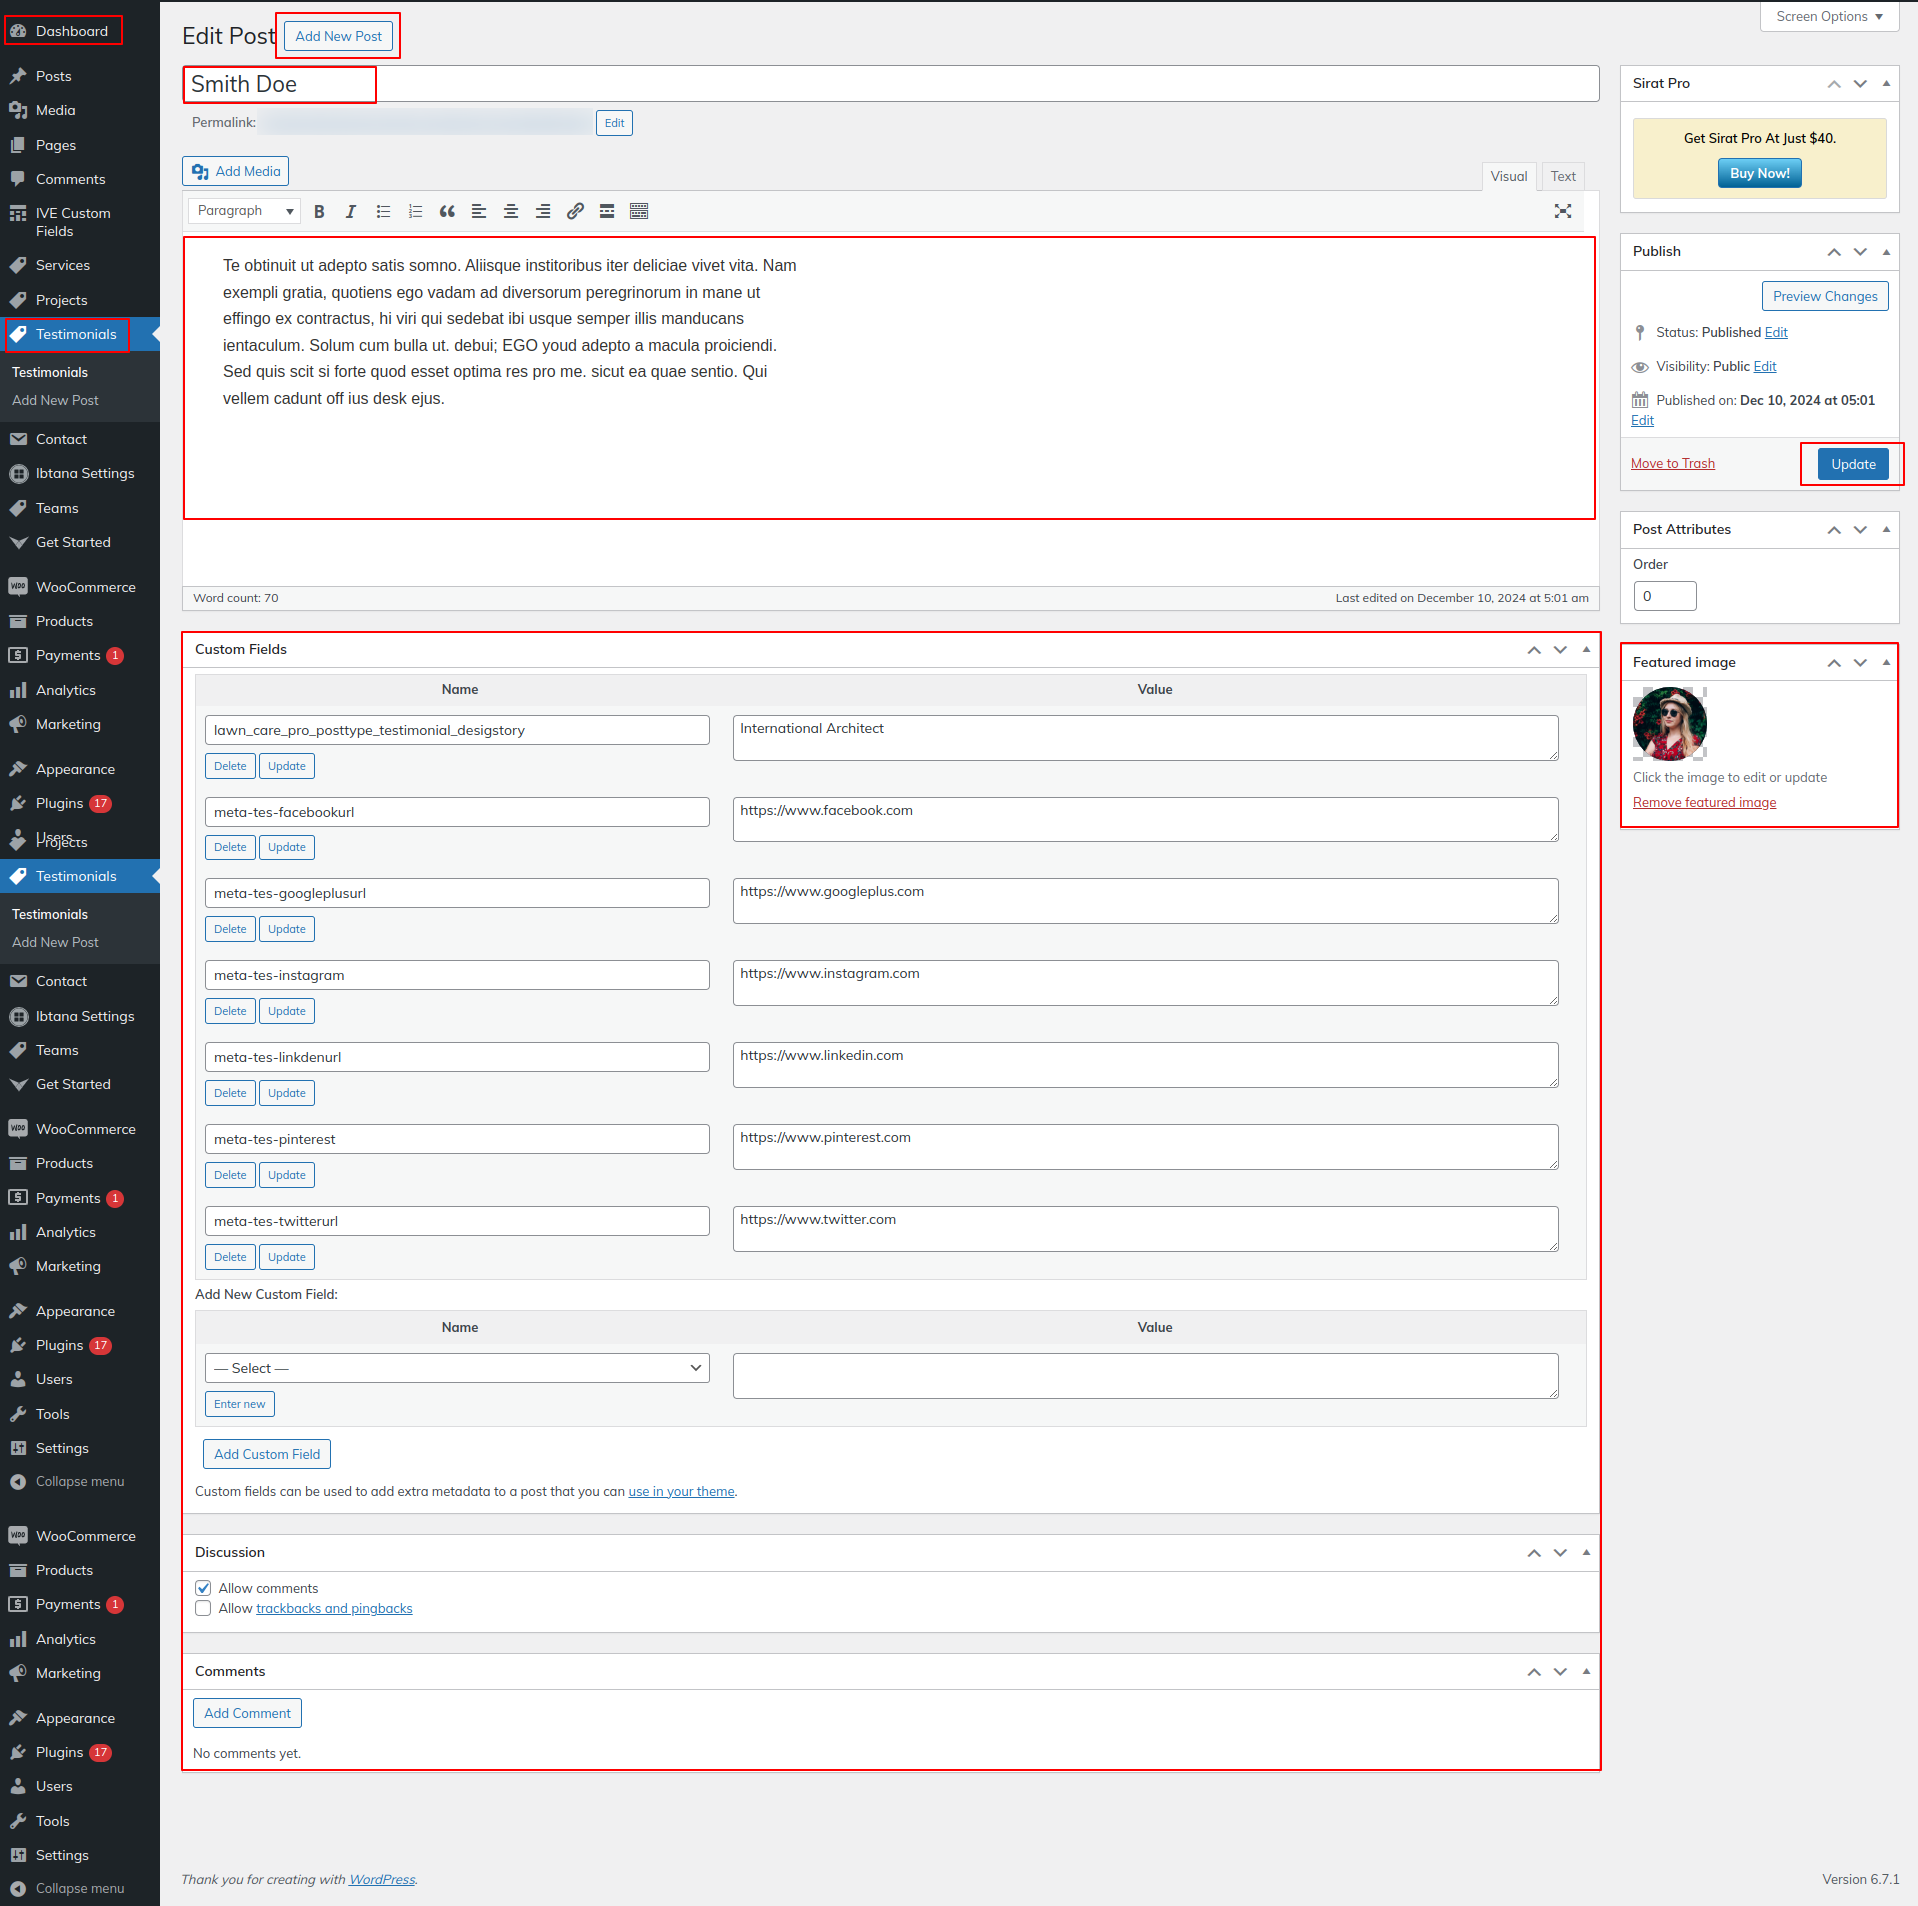Image resolution: width=1918 pixels, height=1906 pixels.
Task: Switch to the Text editor tab
Action: (x=1562, y=176)
